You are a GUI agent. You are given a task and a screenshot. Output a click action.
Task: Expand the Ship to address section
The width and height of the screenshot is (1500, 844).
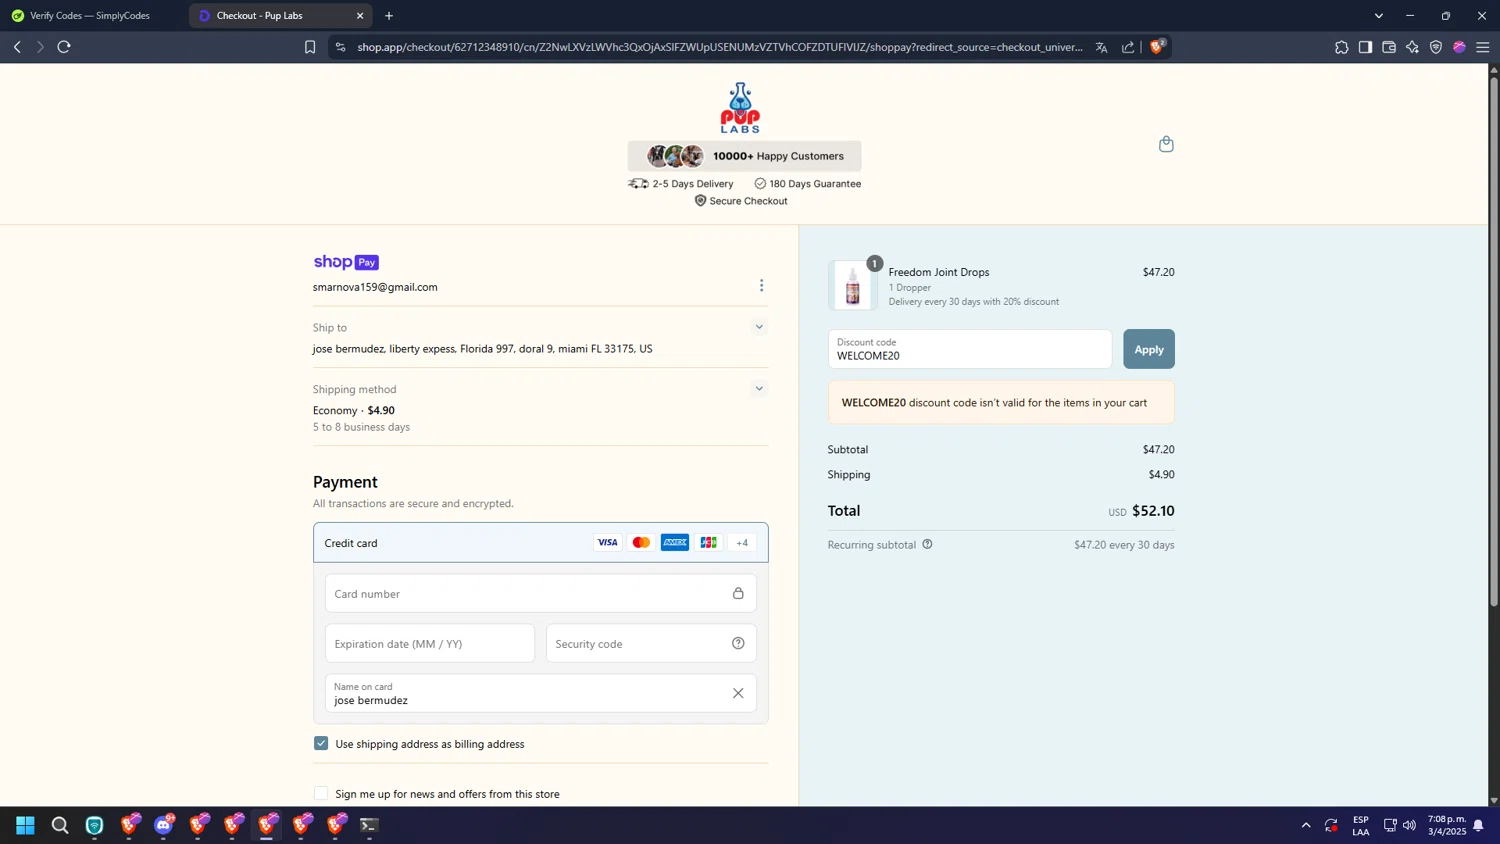(759, 327)
